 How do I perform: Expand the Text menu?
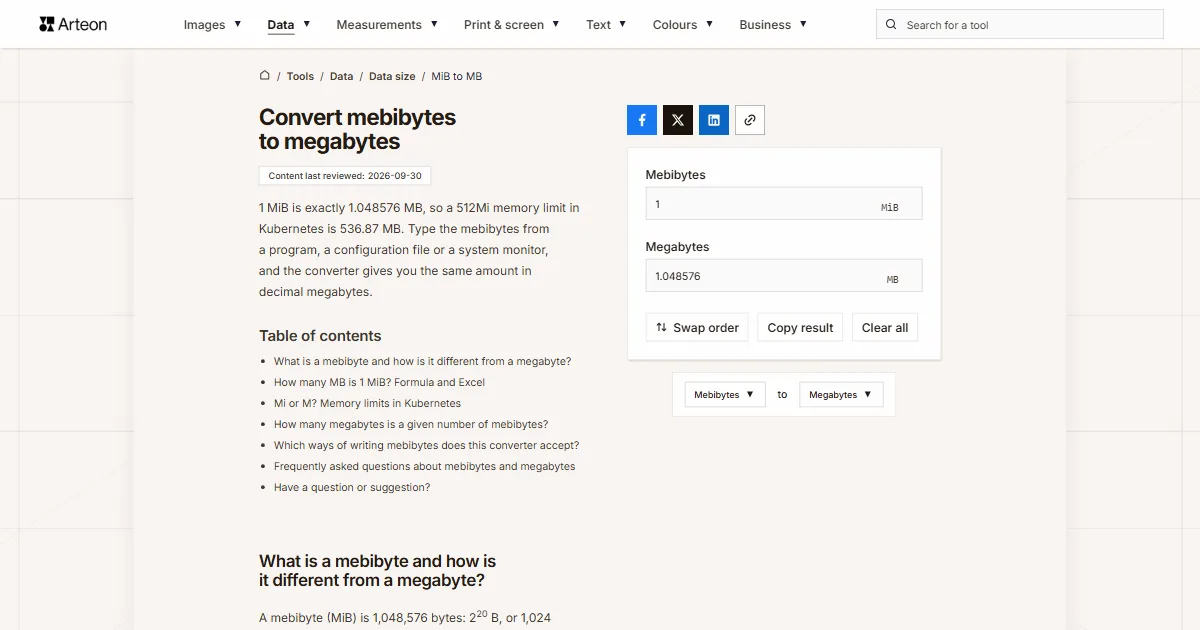(606, 25)
